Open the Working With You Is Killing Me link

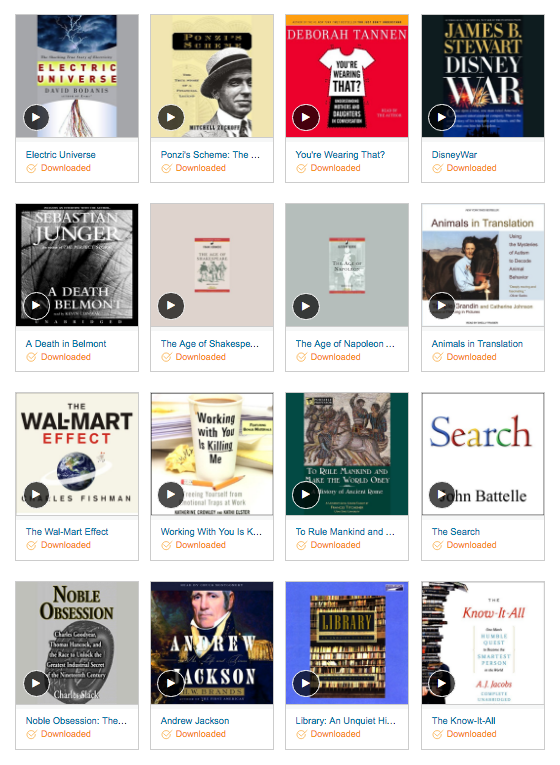211,532
